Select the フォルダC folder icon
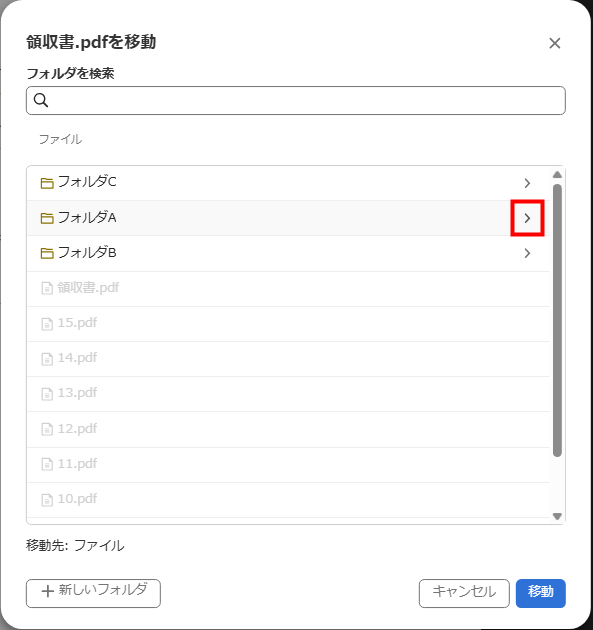 coord(47,183)
